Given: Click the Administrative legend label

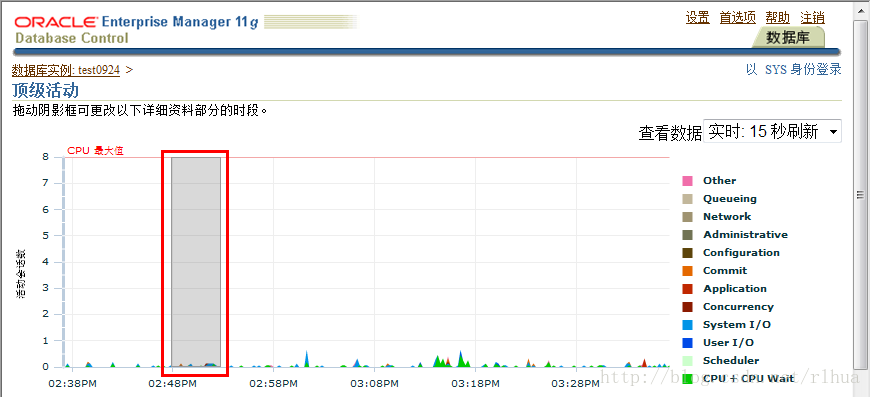Looking at the screenshot, I should pos(745,235).
